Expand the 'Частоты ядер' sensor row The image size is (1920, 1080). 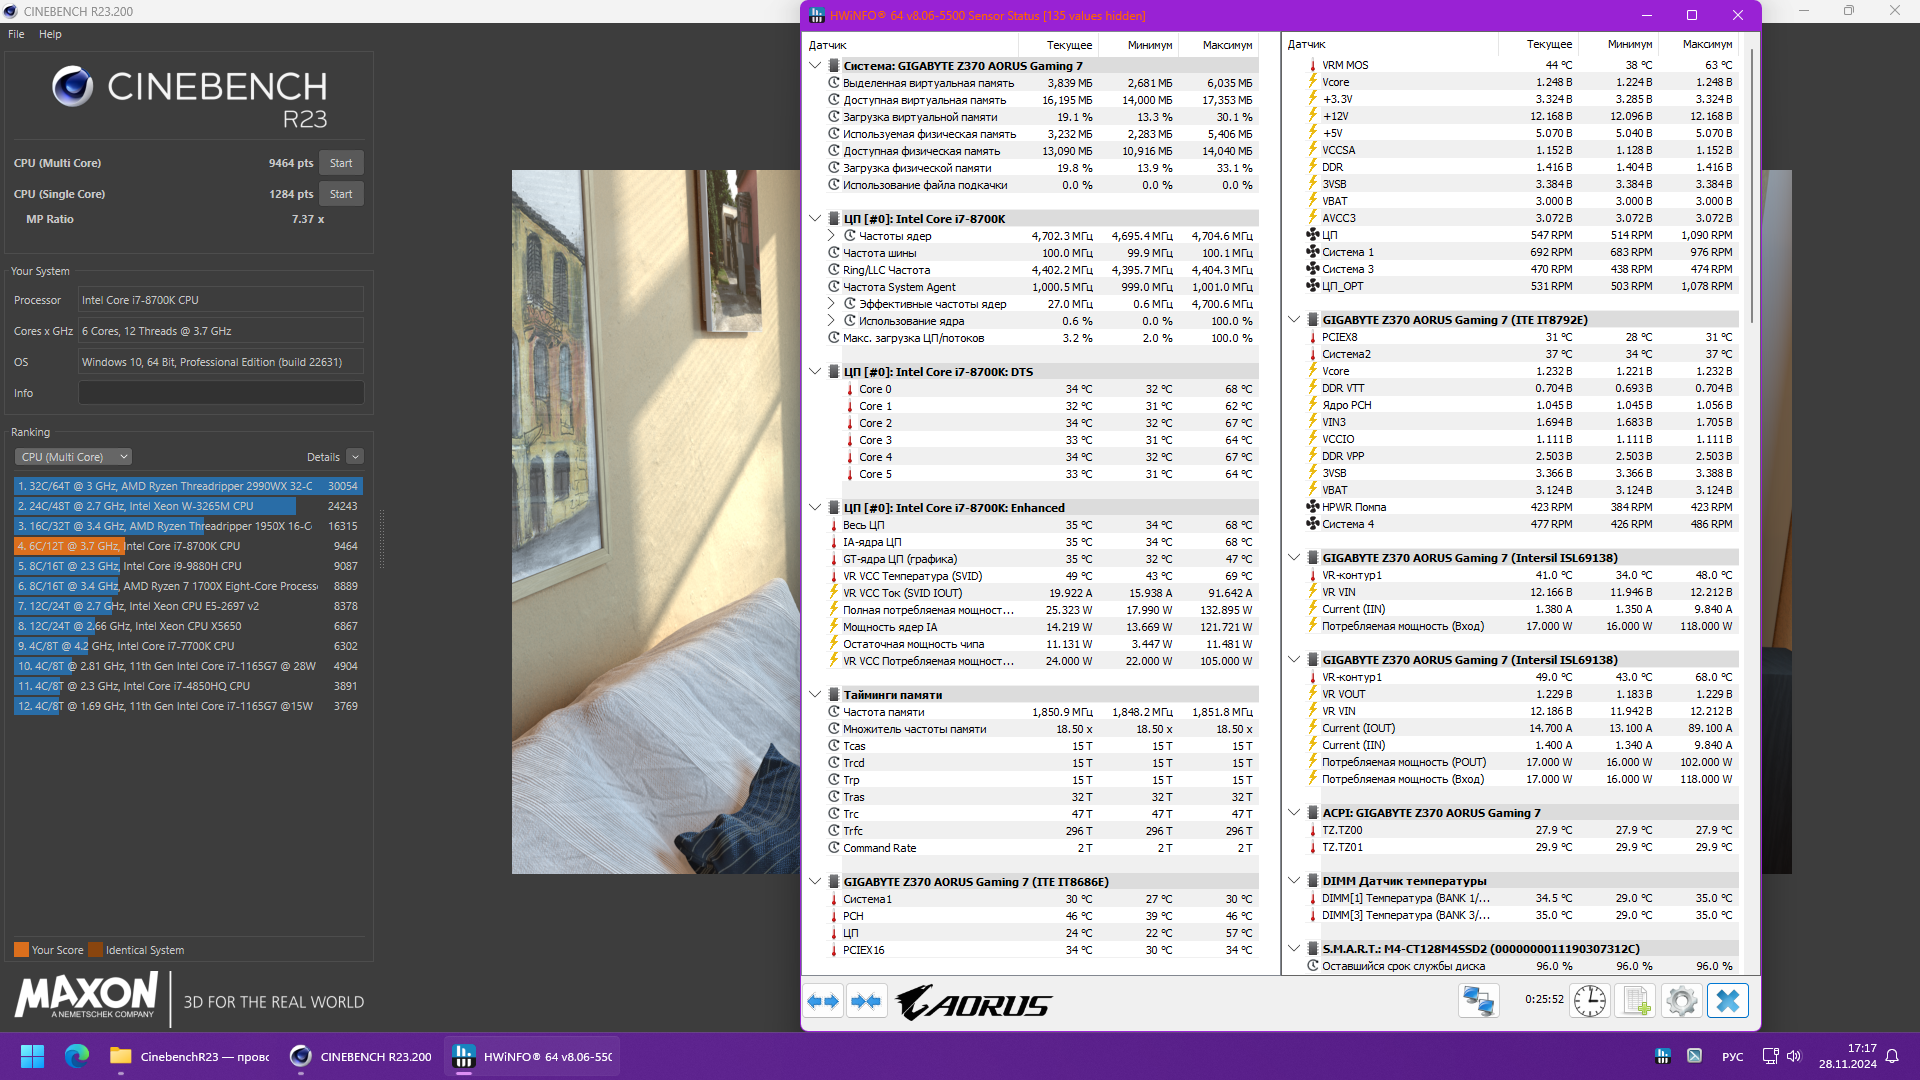click(x=831, y=236)
